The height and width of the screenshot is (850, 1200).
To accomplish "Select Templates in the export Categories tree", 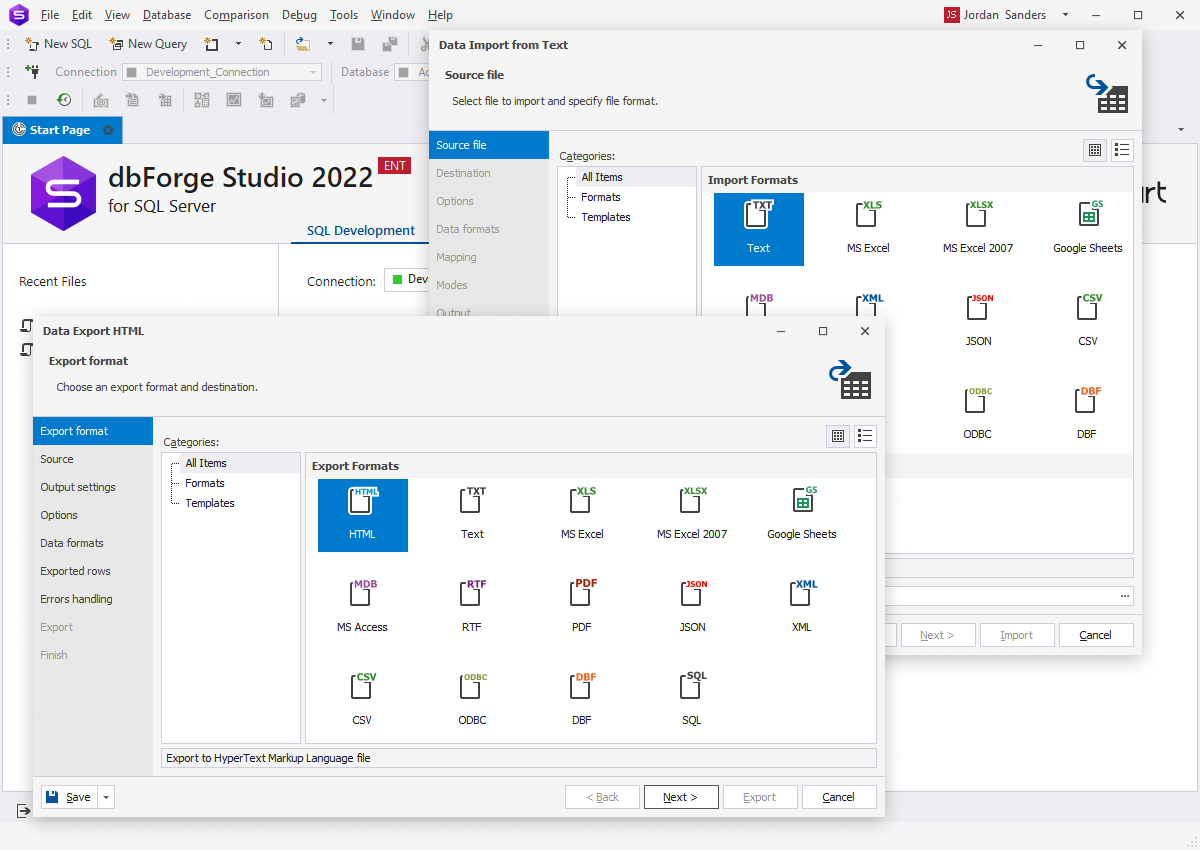I will coord(210,503).
